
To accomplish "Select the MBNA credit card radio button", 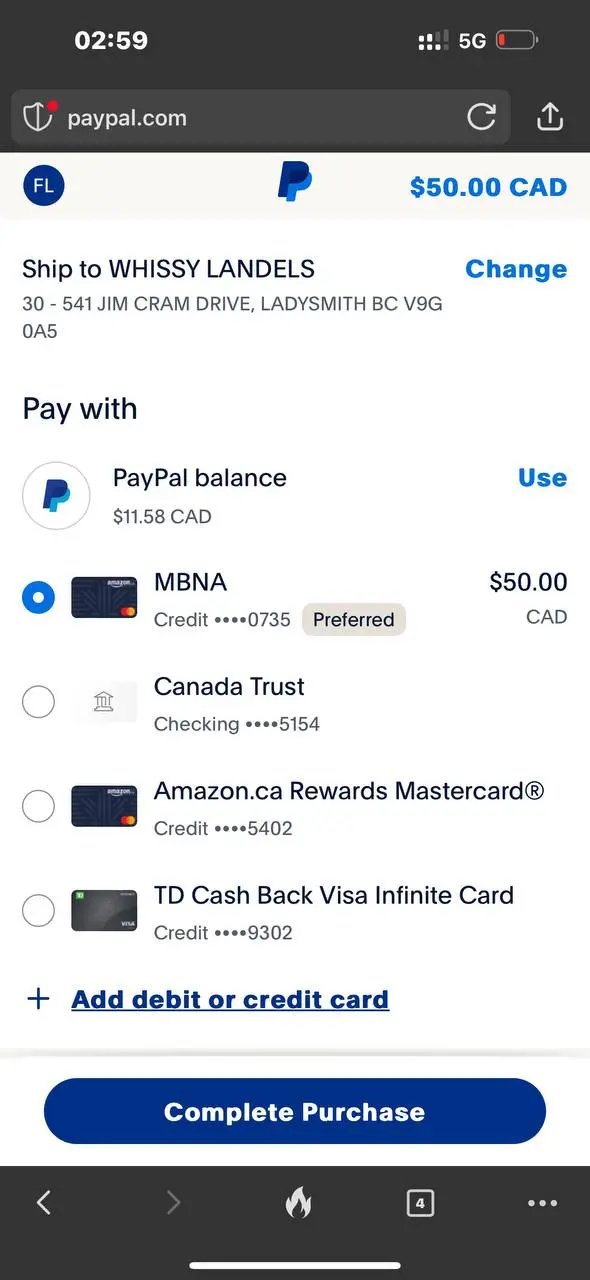I will point(38,598).
